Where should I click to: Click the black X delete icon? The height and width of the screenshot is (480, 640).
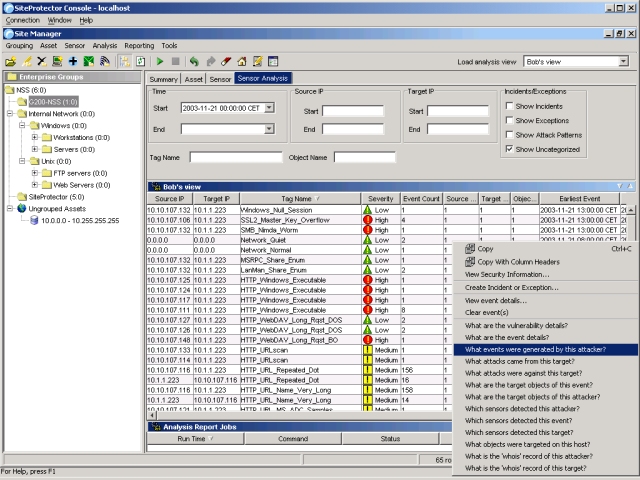[x=42, y=62]
